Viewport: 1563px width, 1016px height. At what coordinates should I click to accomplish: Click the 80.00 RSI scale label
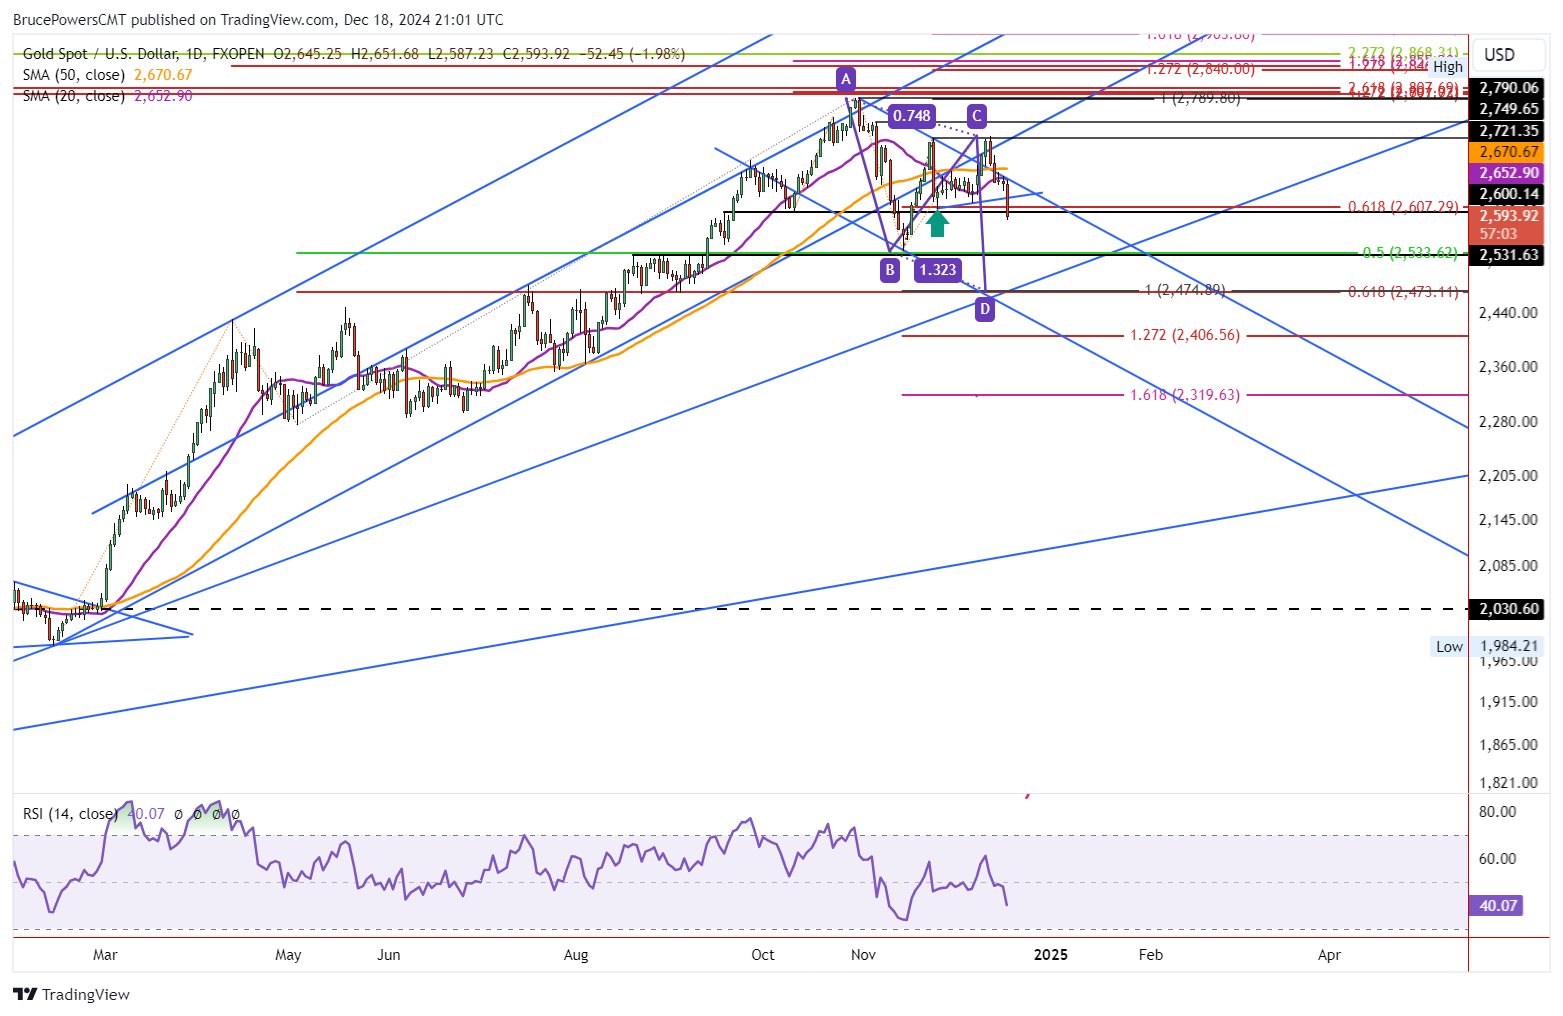coord(1498,812)
